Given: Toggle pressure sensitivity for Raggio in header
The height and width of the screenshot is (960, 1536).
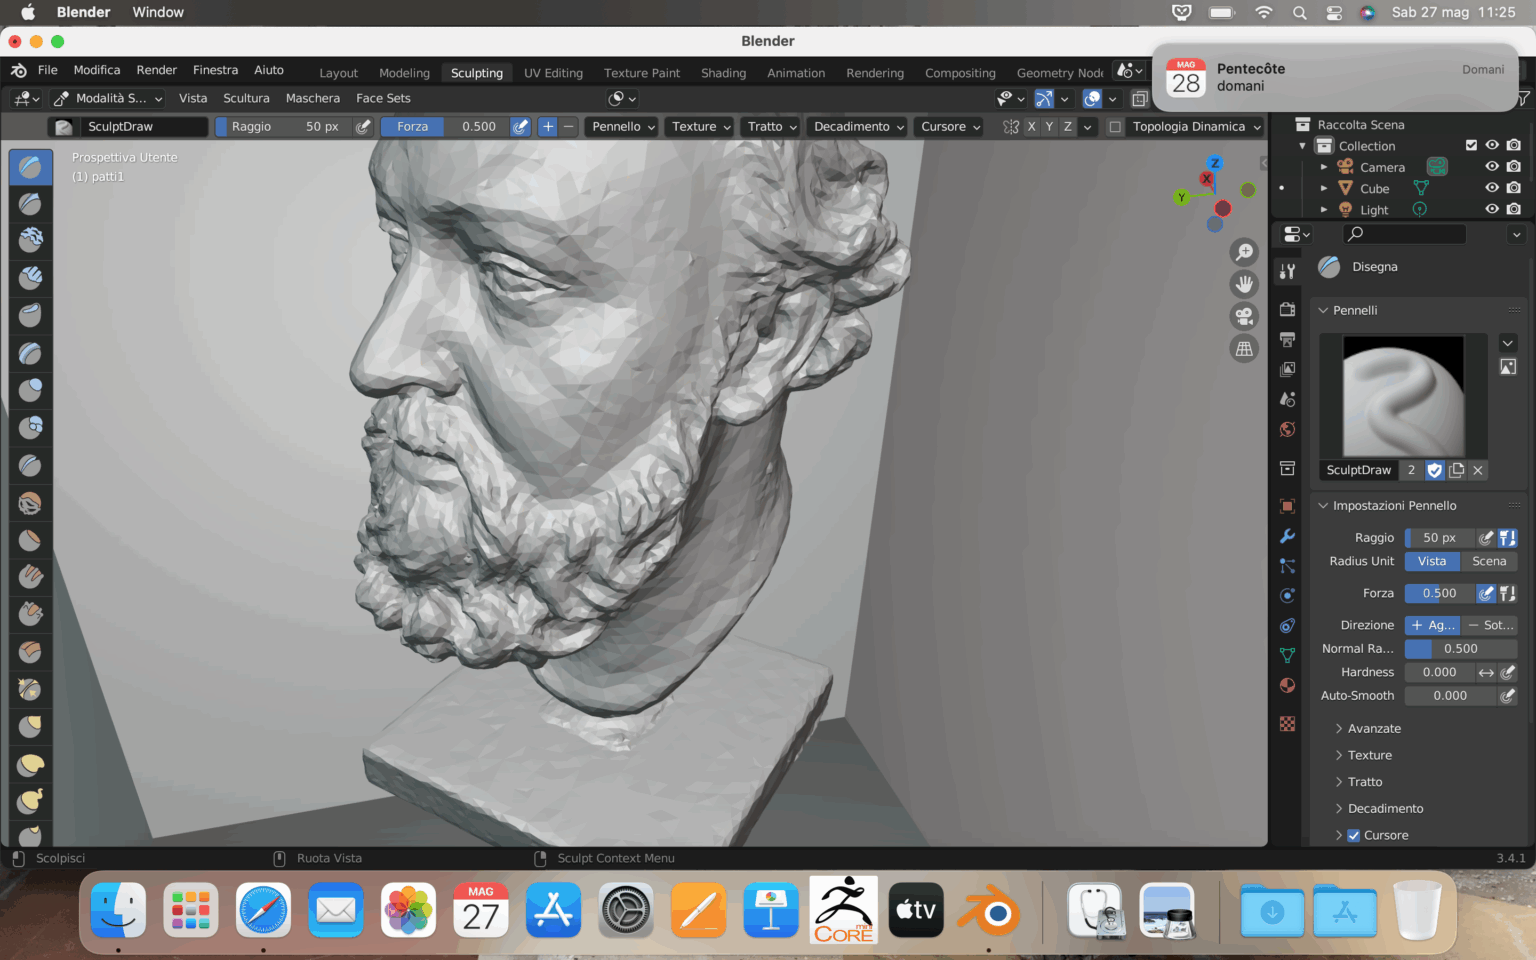Looking at the screenshot, I should click(x=363, y=127).
